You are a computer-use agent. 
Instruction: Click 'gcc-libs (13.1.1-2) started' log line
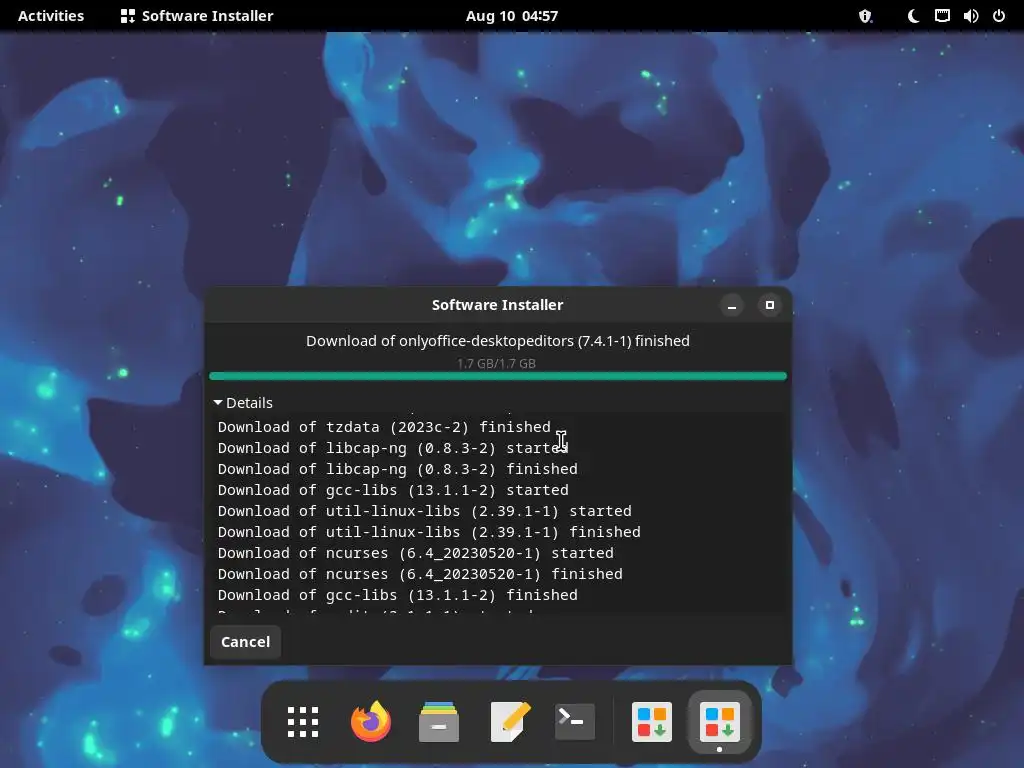pos(393,490)
